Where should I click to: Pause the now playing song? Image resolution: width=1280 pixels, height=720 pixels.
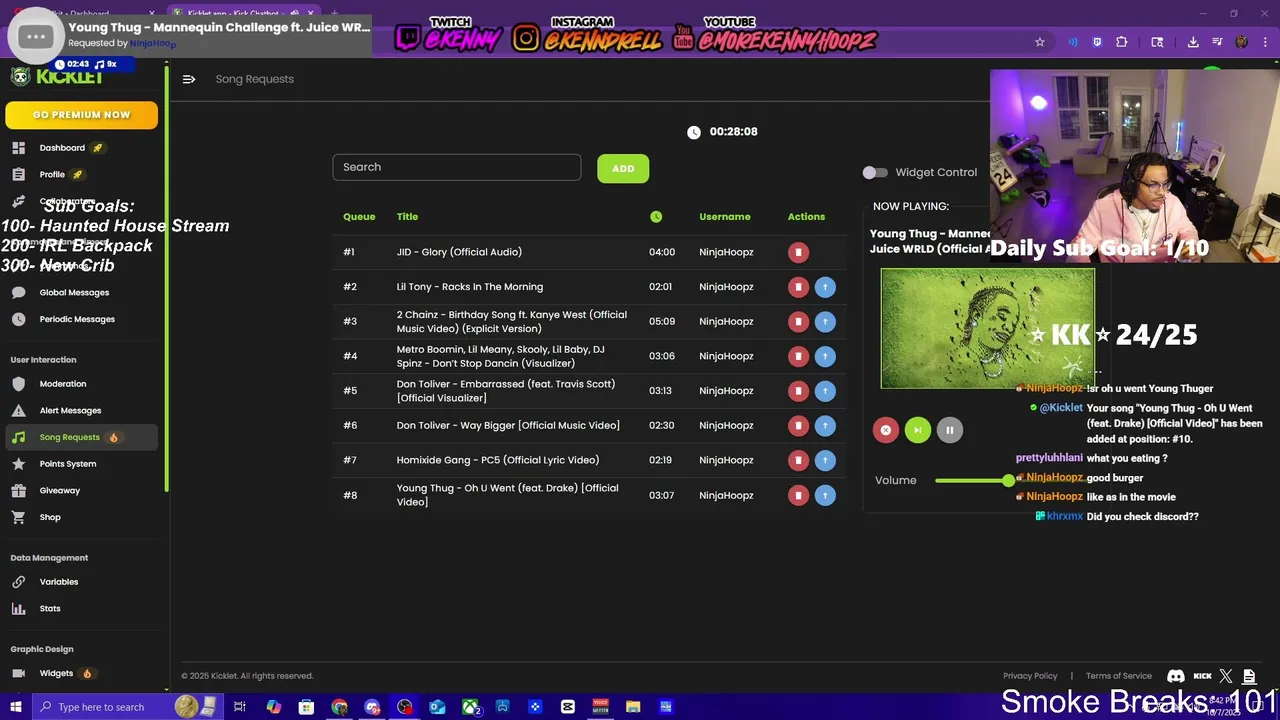pos(949,430)
